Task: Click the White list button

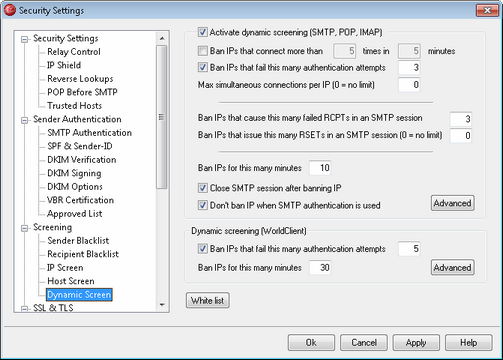Action: tap(207, 300)
